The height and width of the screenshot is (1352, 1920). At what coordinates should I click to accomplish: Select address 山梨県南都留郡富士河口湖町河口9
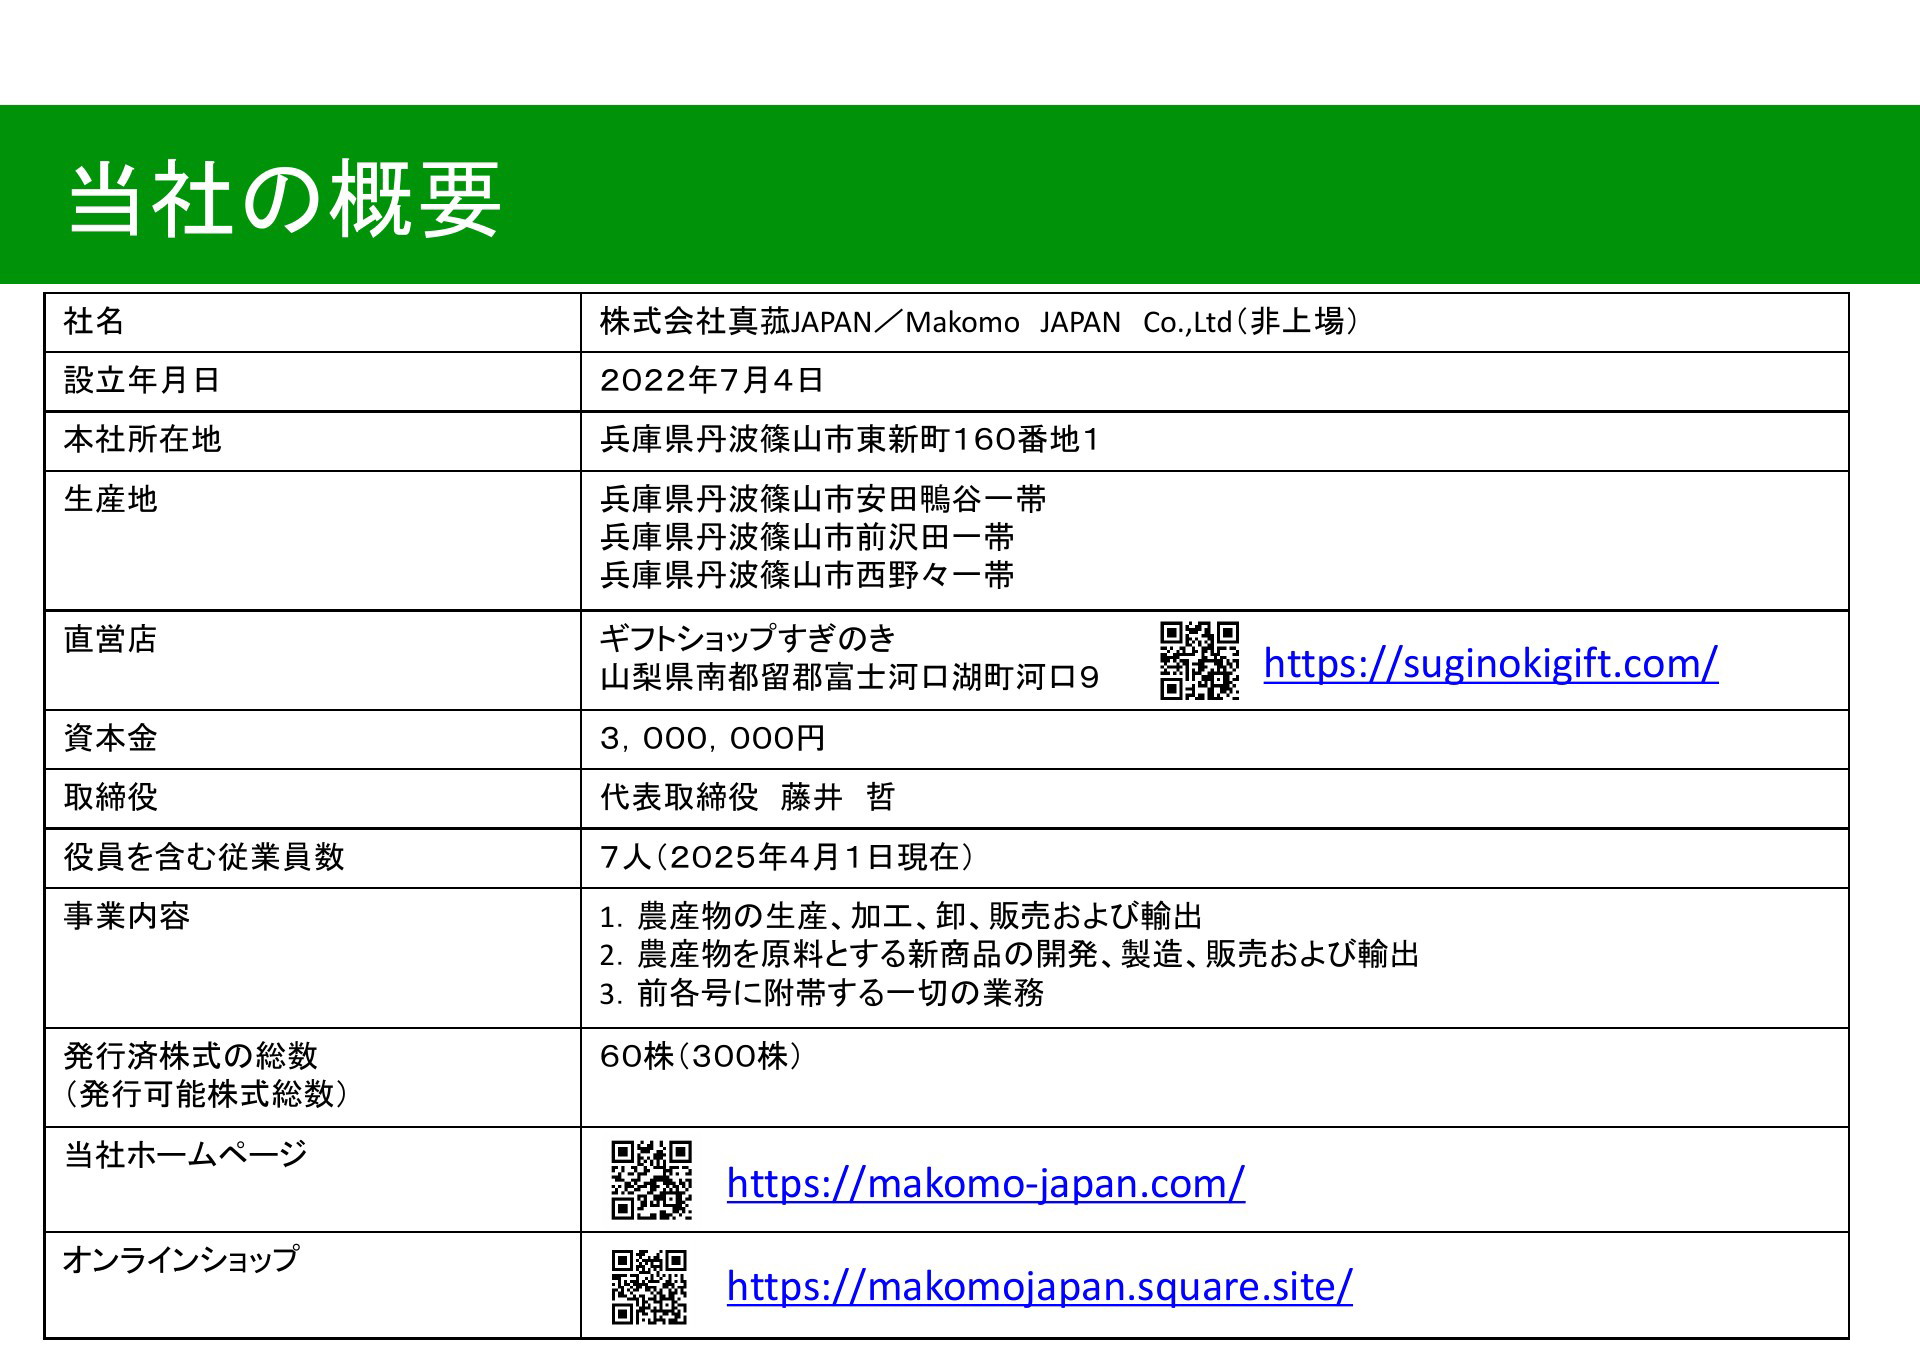pyautogui.click(x=849, y=677)
